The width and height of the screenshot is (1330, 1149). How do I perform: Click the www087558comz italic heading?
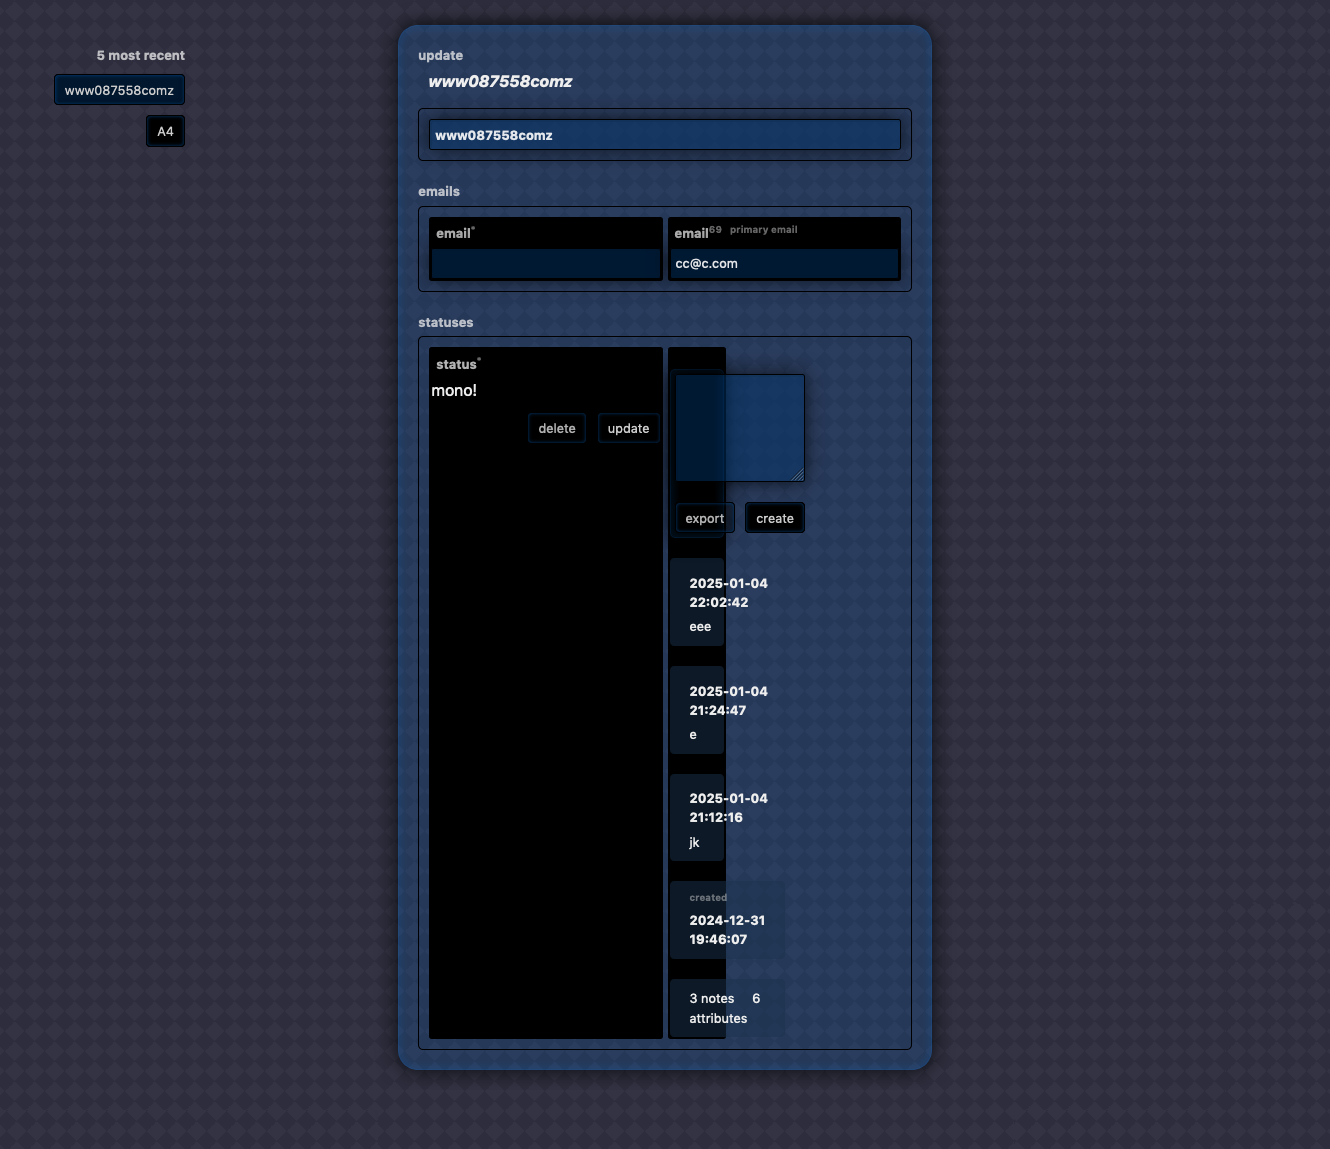[500, 82]
